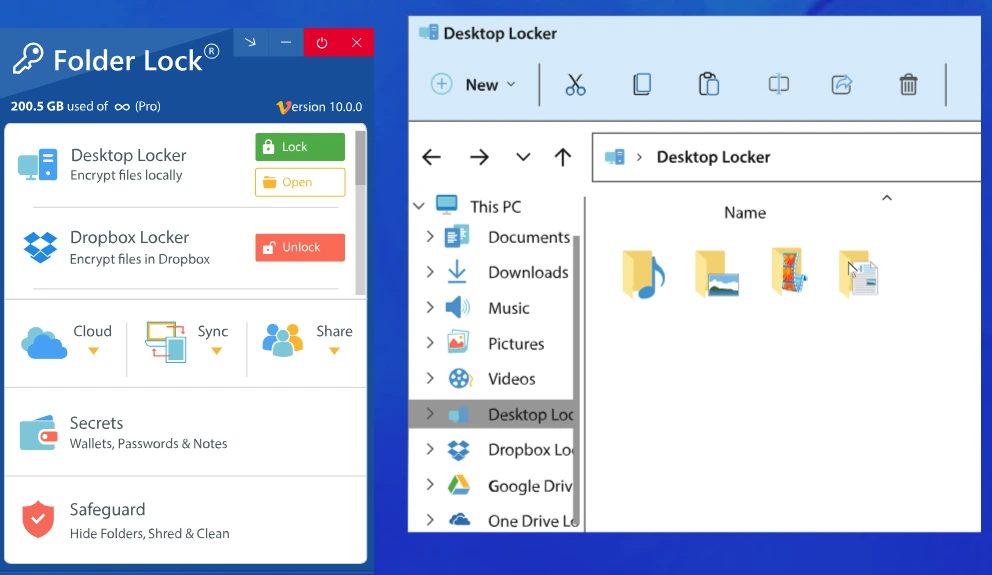Unlock the Dropbox Locker
992x575 pixels.
300,247
